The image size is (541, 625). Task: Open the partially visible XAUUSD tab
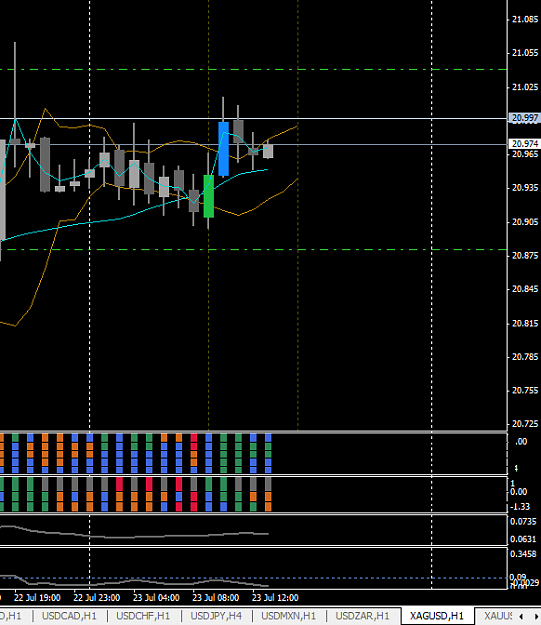point(497,616)
